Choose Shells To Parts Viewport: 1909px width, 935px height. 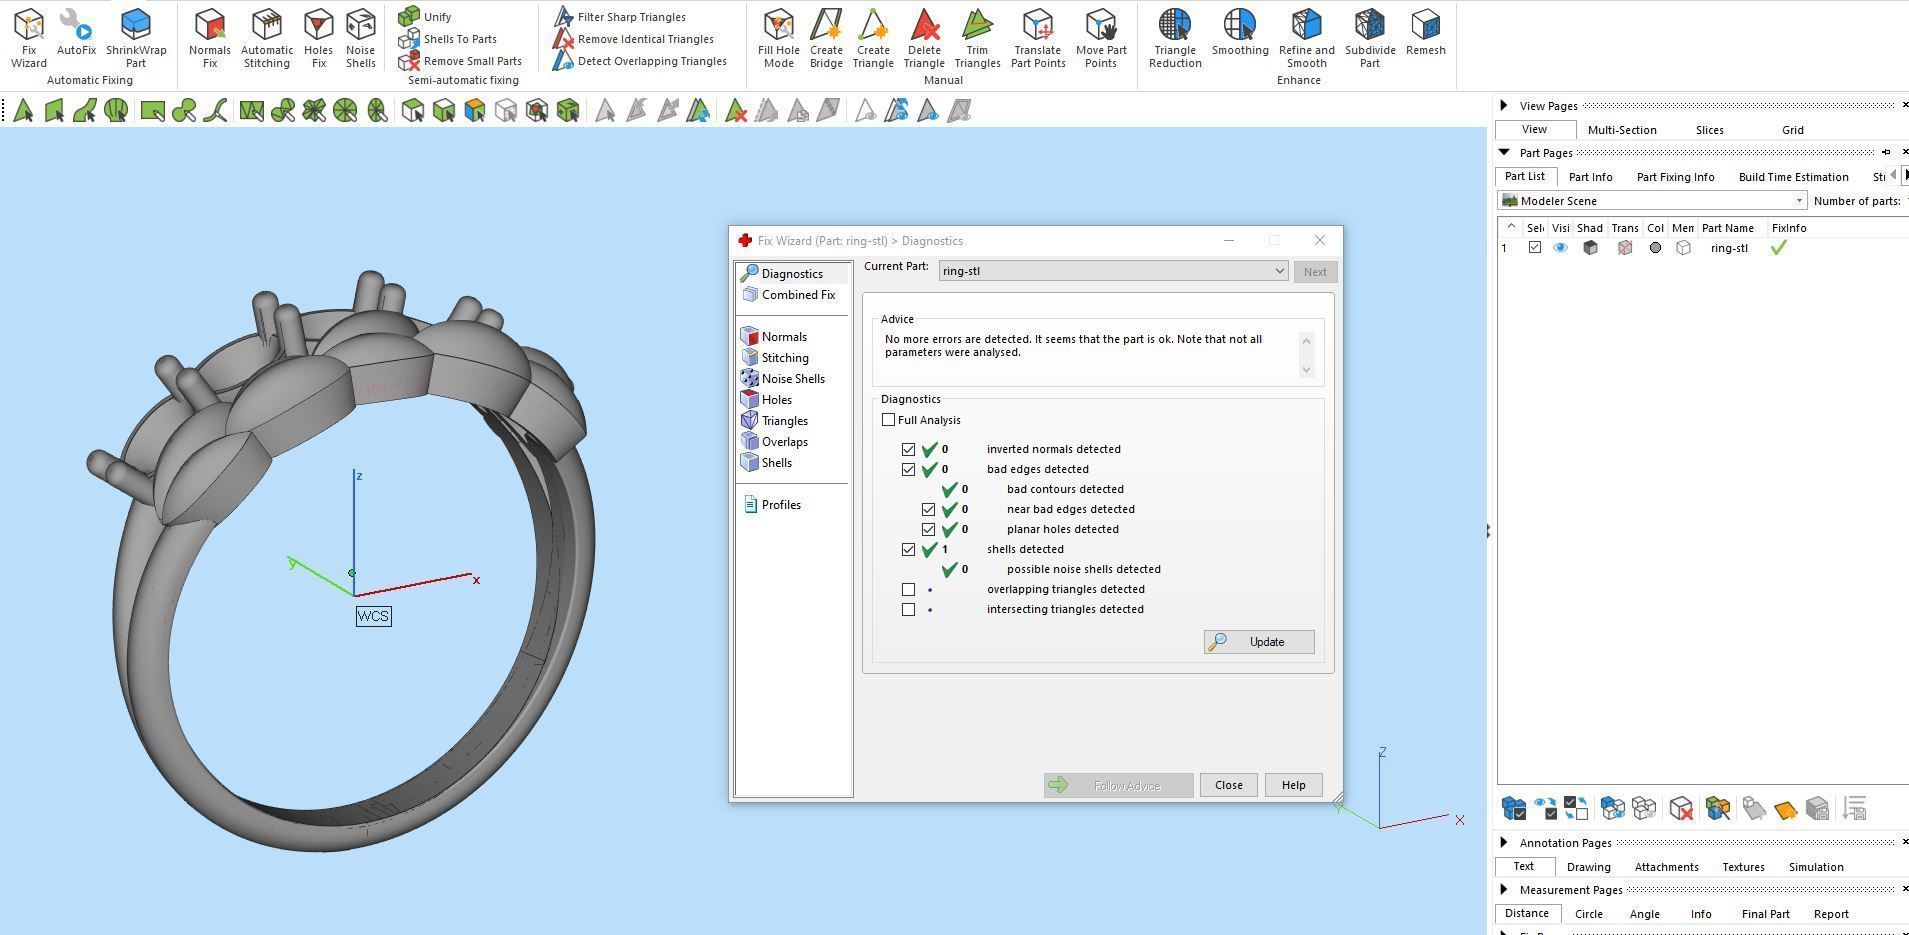pos(447,39)
